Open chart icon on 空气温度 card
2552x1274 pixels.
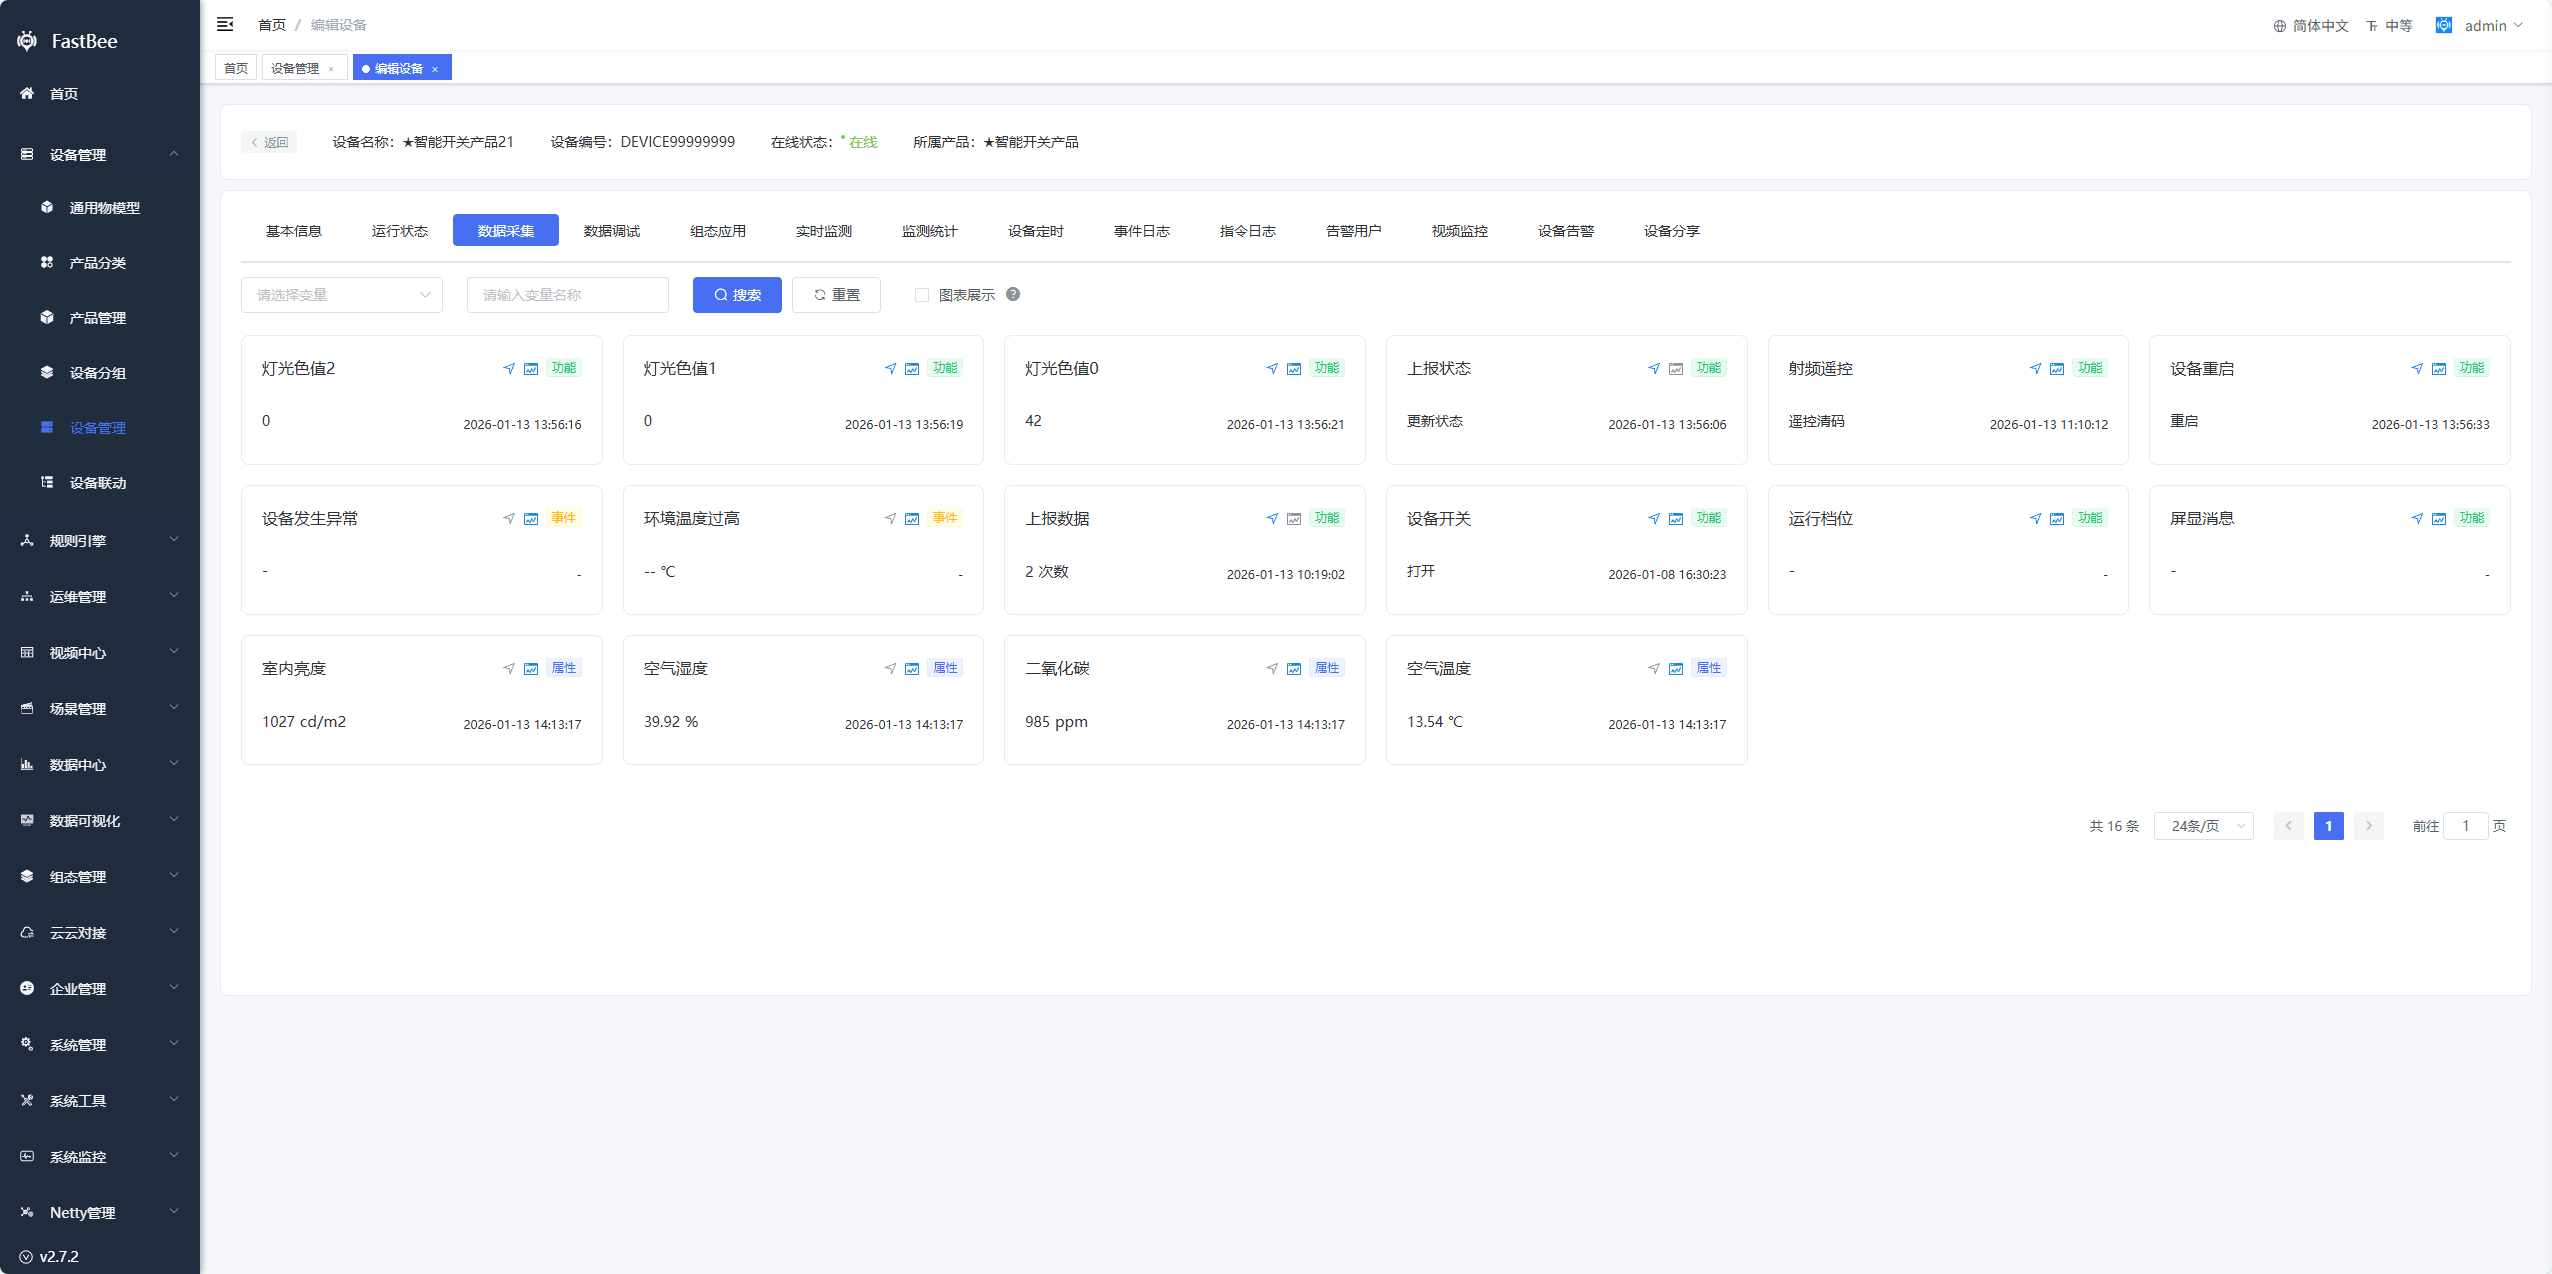[x=1676, y=669]
